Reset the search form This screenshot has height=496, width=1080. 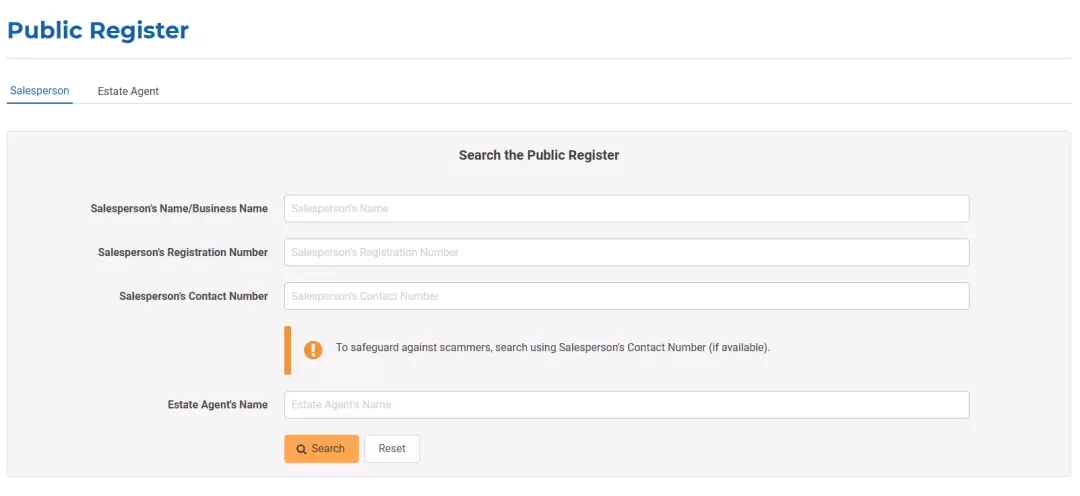coord(392,448)
